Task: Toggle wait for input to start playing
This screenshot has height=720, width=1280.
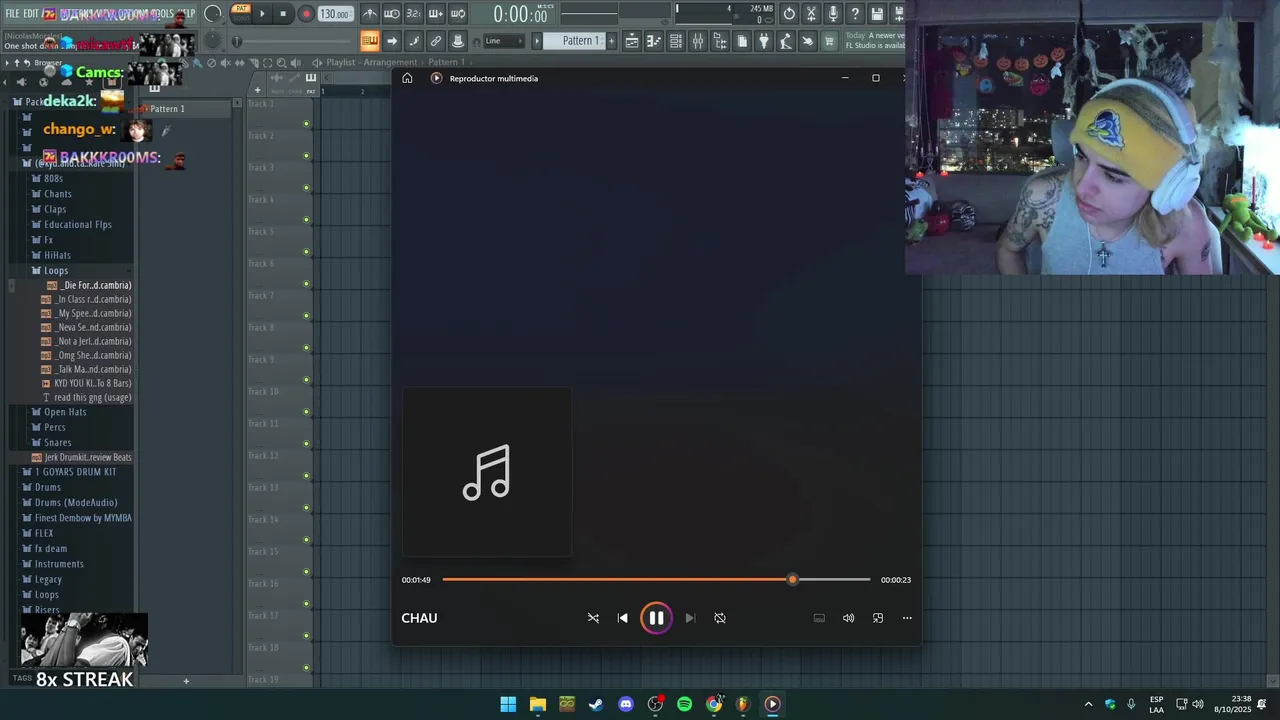Action: 392,14
